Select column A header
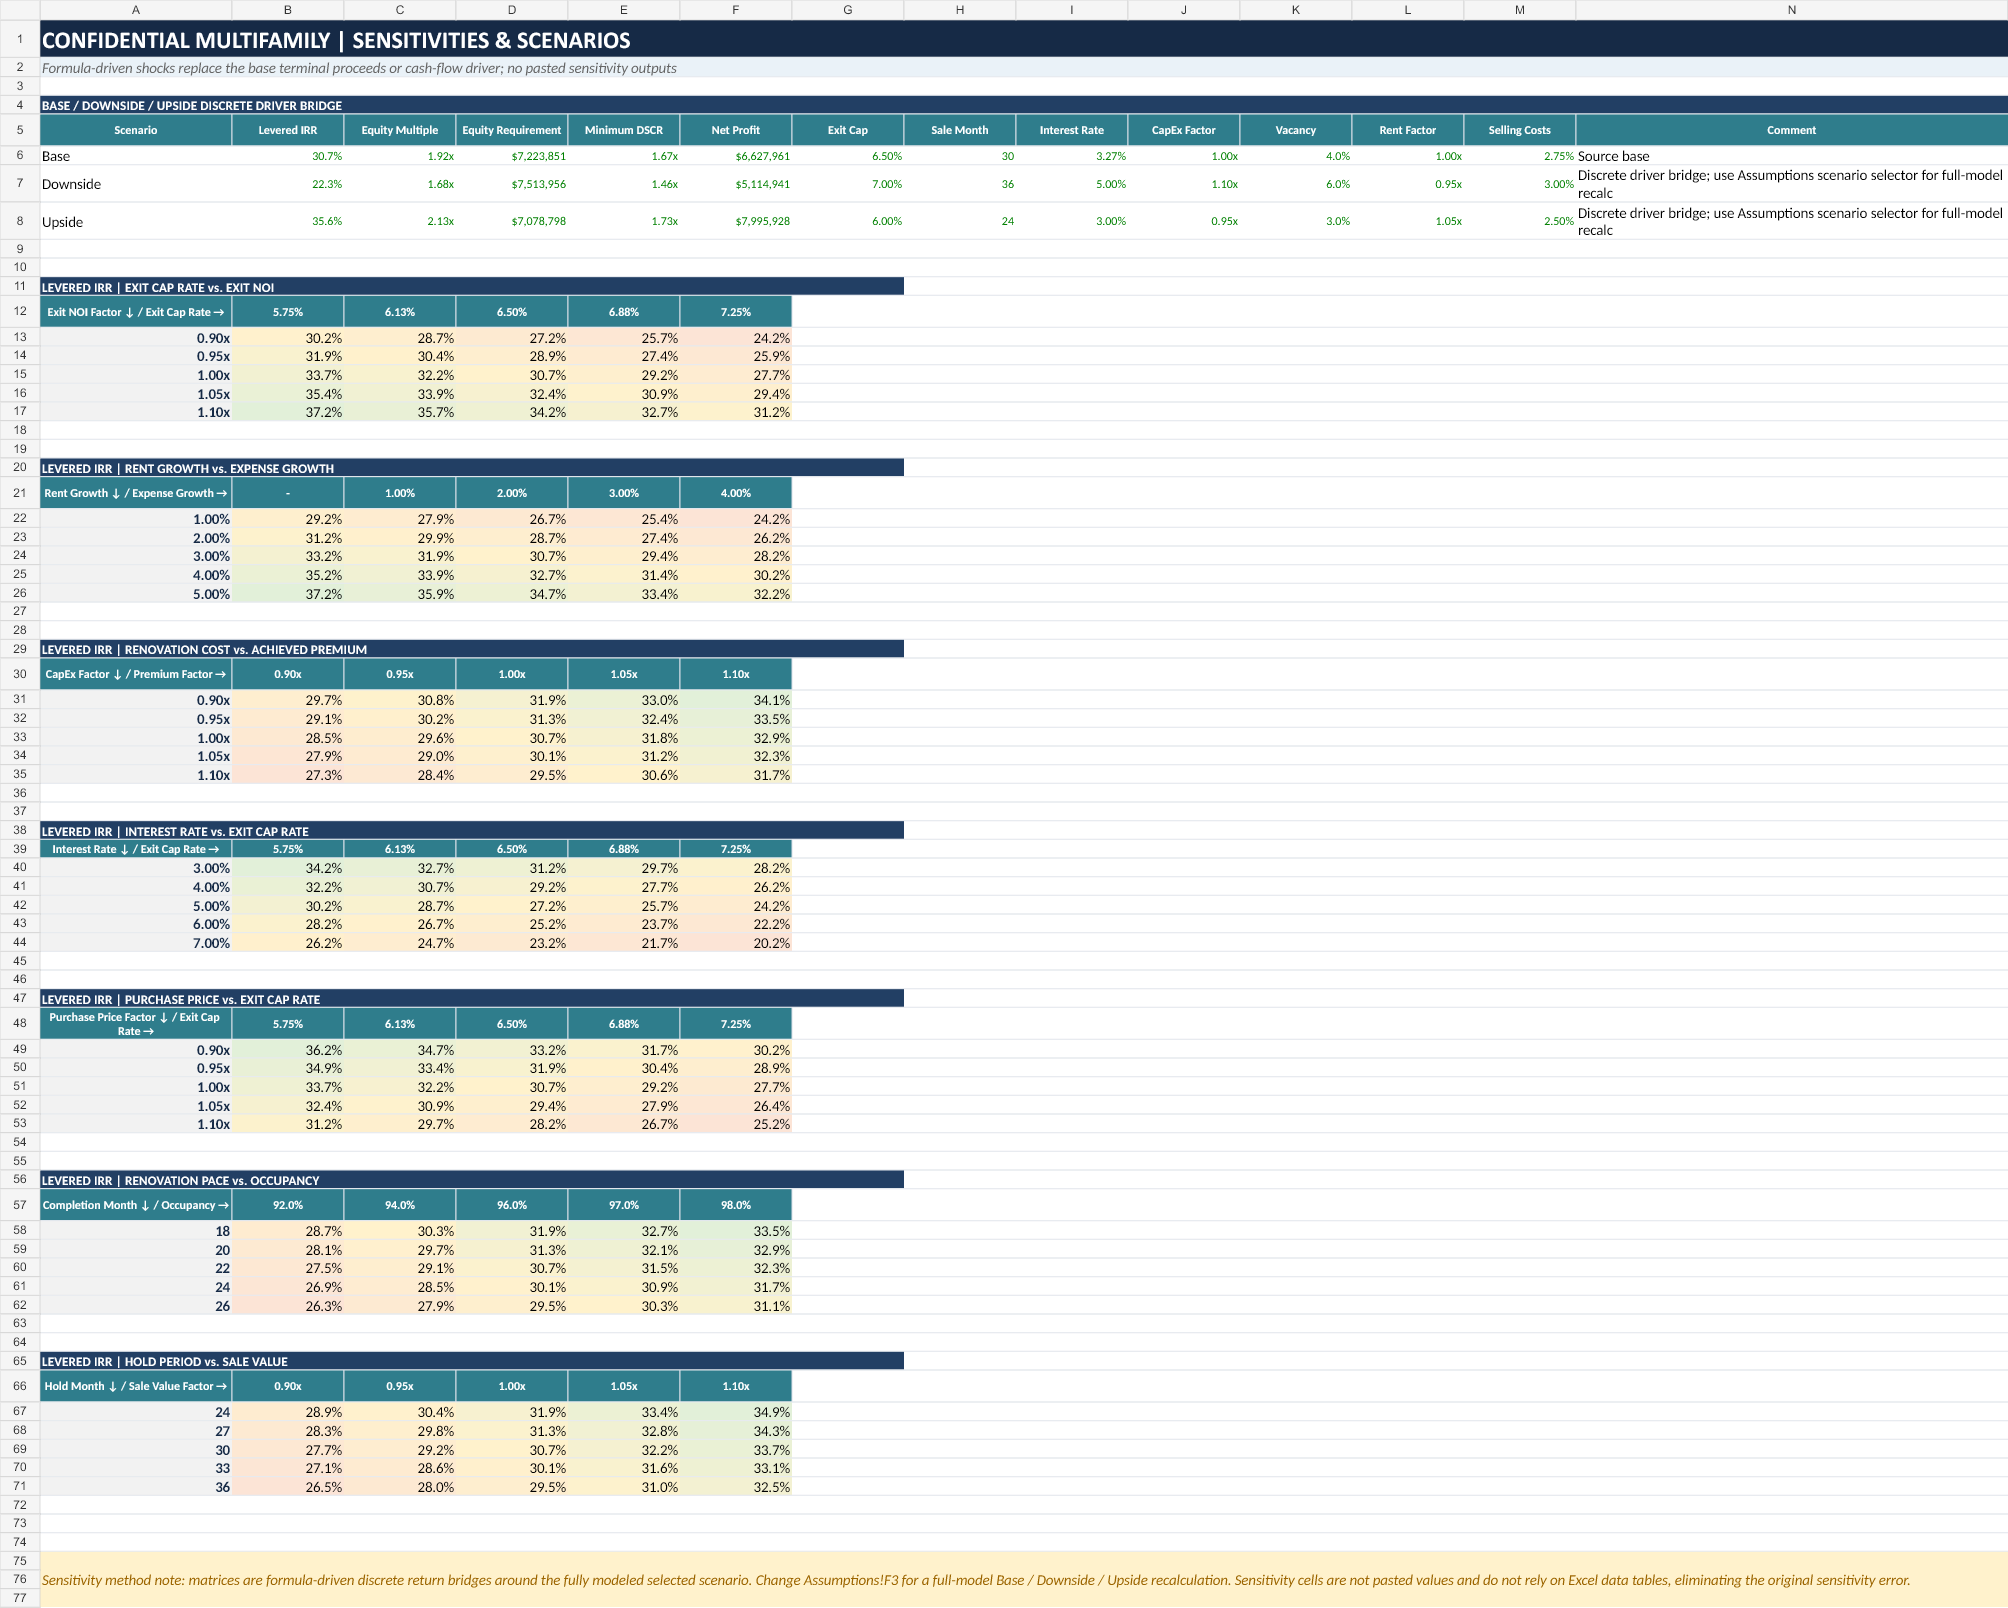The width and height of the screenshot is (2008, 1608). click(x=136, y=10)
